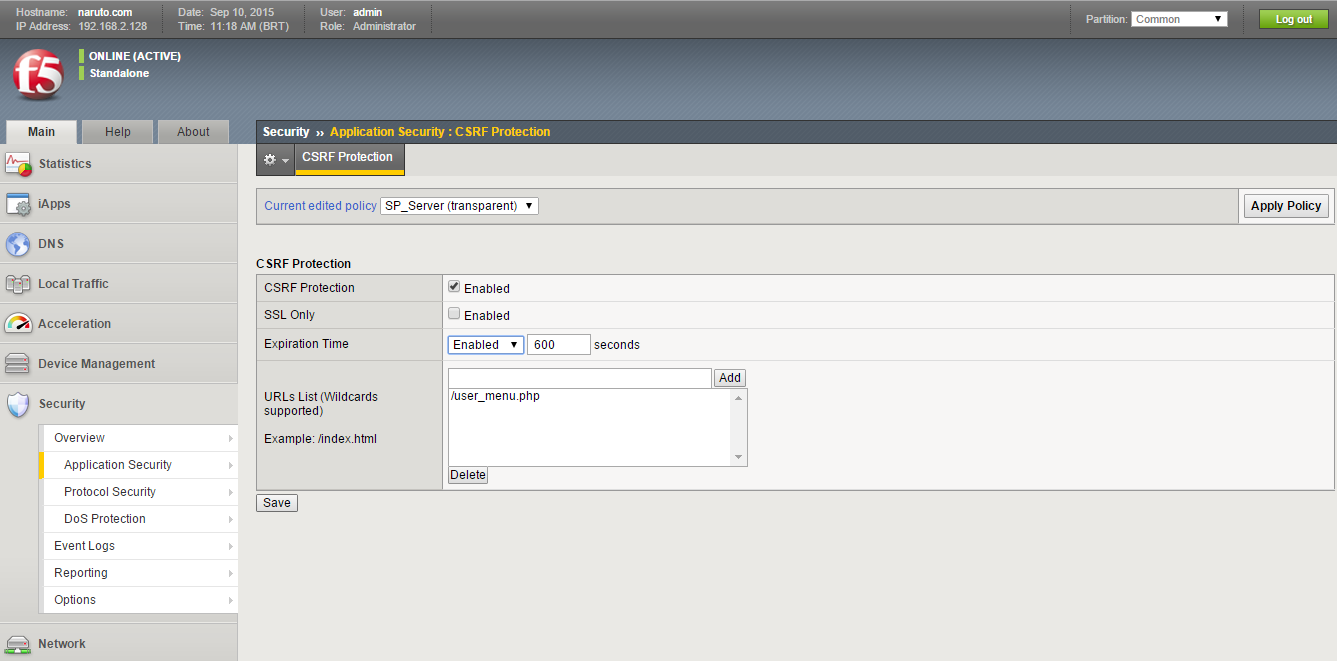Disable the CSRF Protection checkbox

[454, 287]
